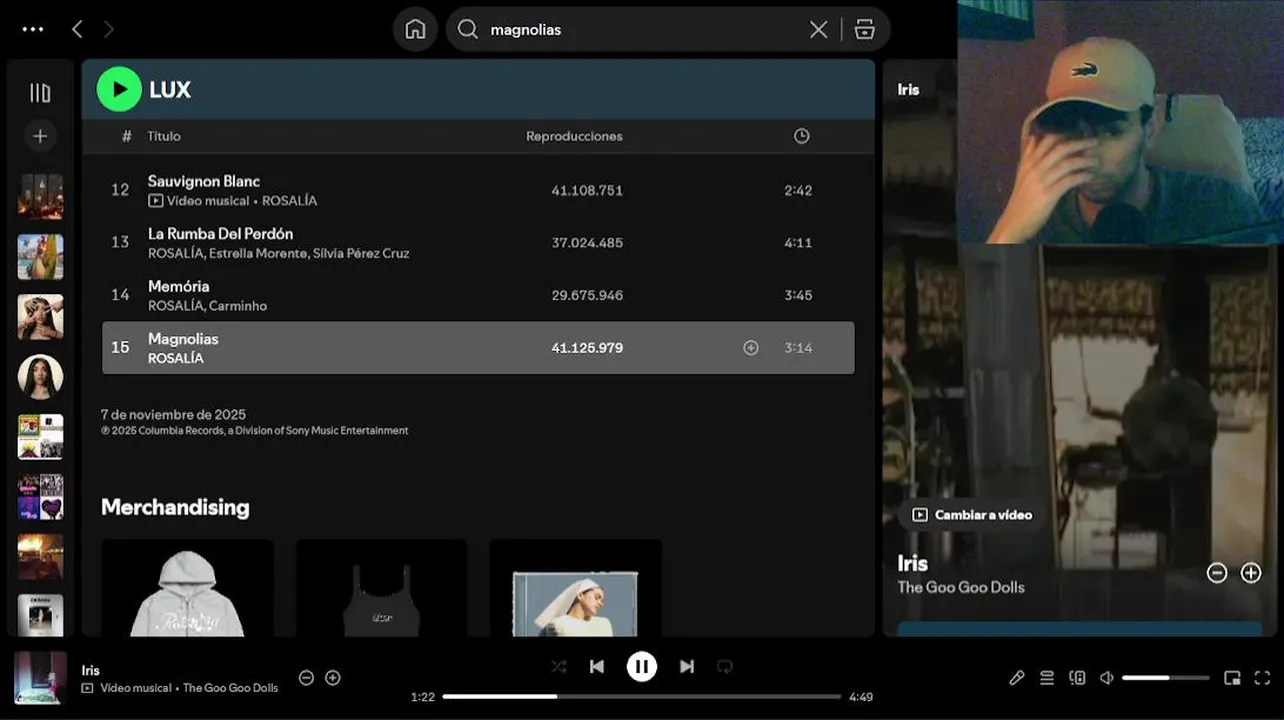Click minus icon in bottom player bar
This screenshot has height=720, width=1284.
coord(306,678)
